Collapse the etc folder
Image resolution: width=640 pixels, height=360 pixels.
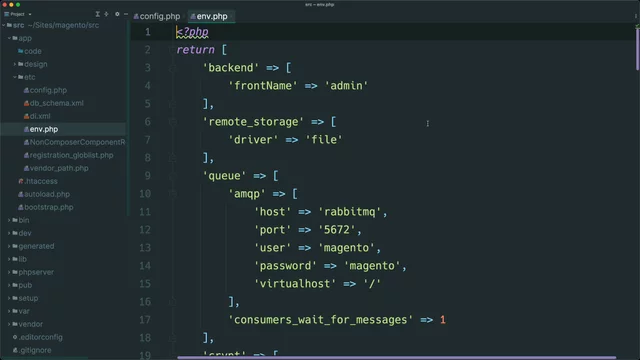[15, 77]
